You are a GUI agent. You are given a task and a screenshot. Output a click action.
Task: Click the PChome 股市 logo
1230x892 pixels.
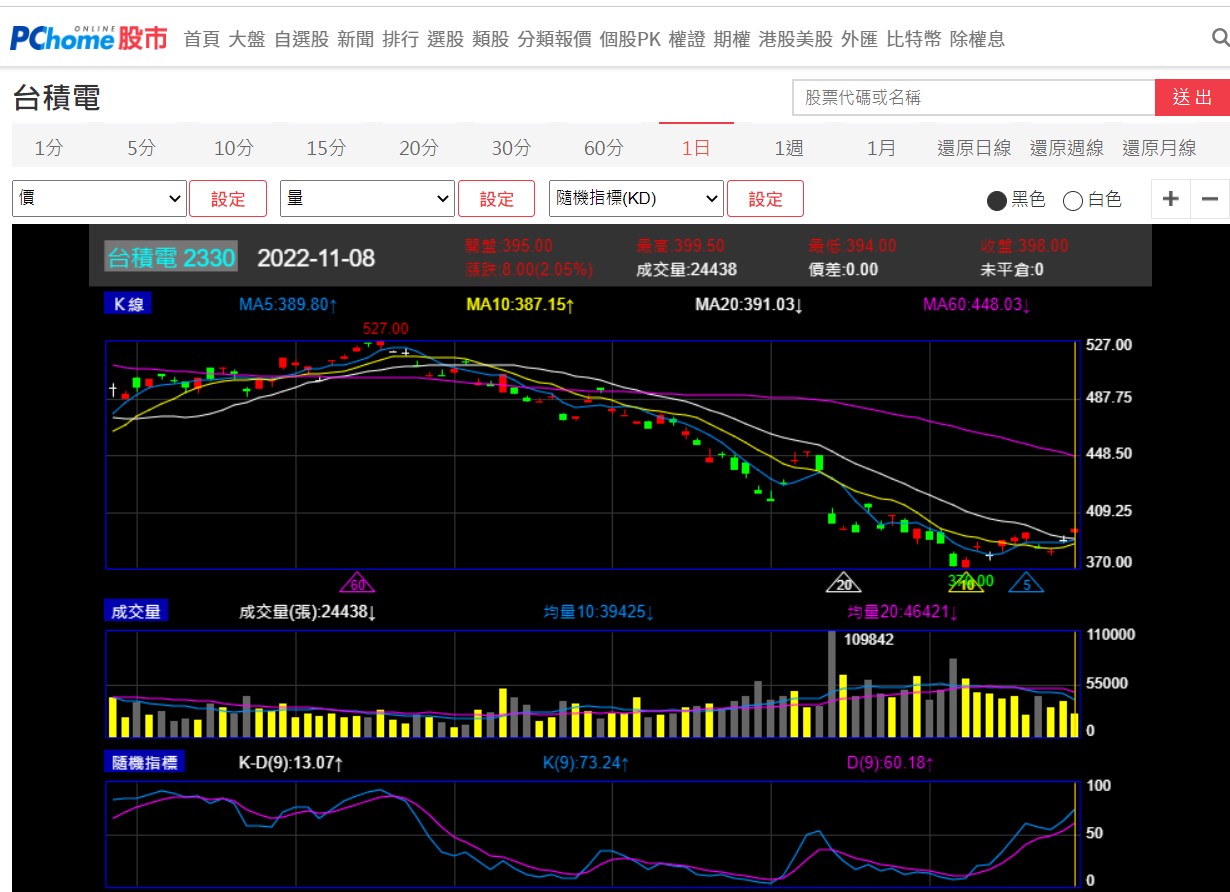(x=89, y=38)
